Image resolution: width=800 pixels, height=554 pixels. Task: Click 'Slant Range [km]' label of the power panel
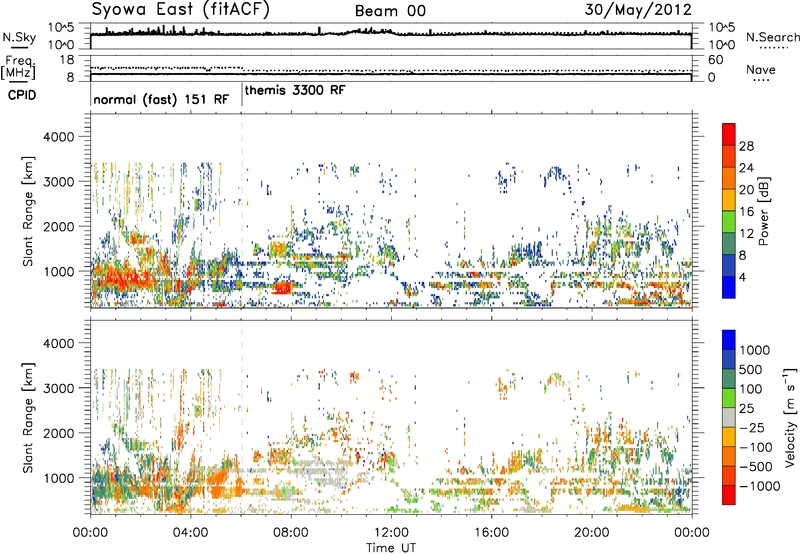[28, 211]
